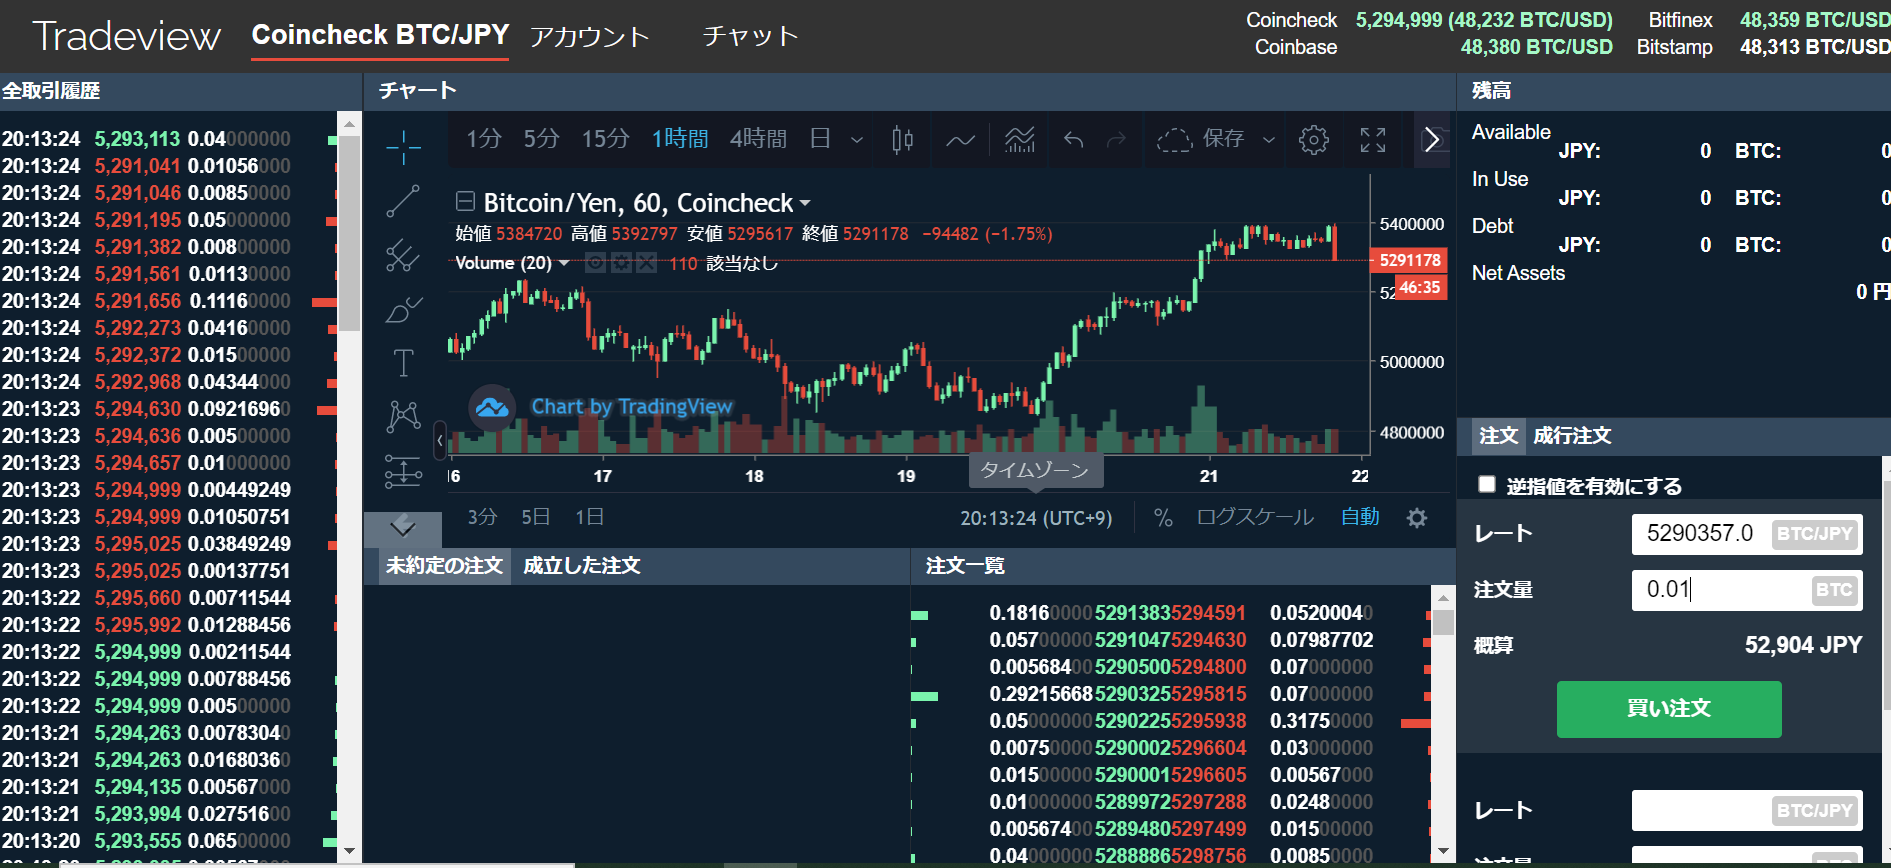
Task: Click the compare line chart icon
Action: pos(960,139)
